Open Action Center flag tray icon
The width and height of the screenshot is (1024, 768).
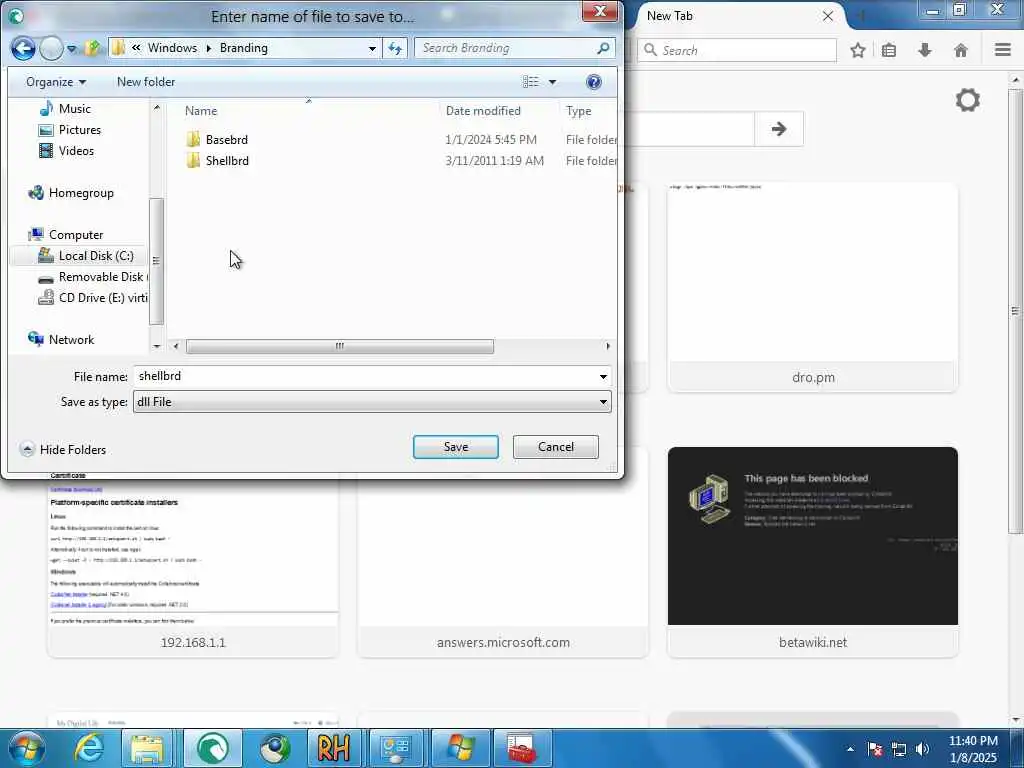(x=874, y=749)
